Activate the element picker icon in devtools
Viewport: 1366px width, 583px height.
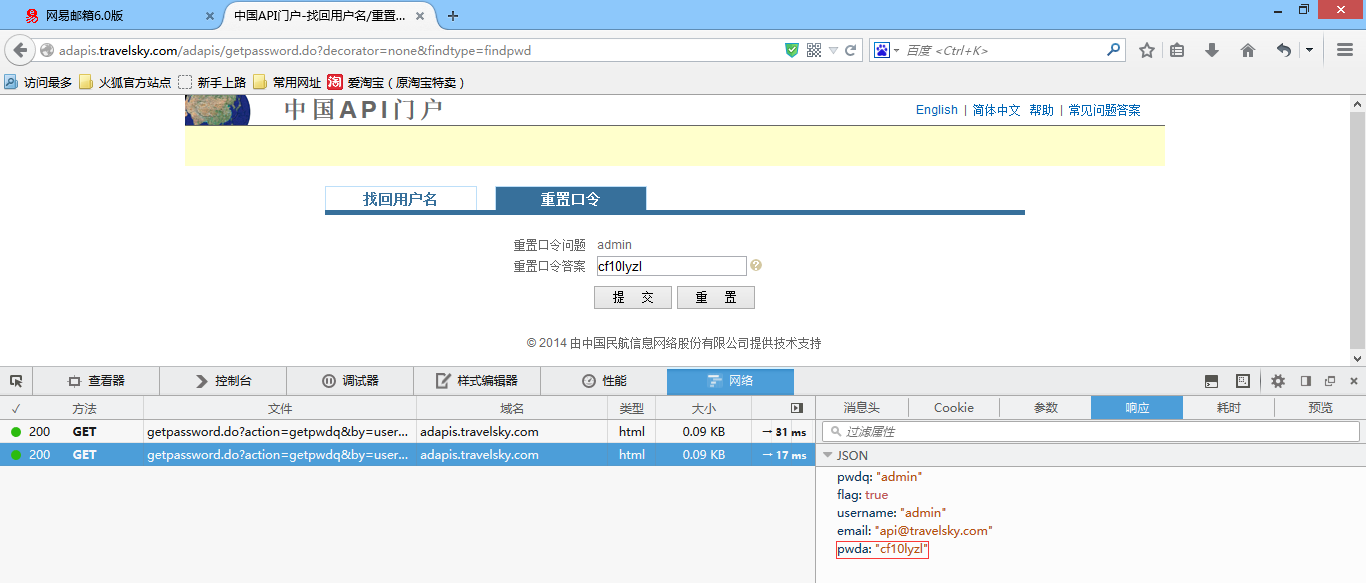click(16, 381)
